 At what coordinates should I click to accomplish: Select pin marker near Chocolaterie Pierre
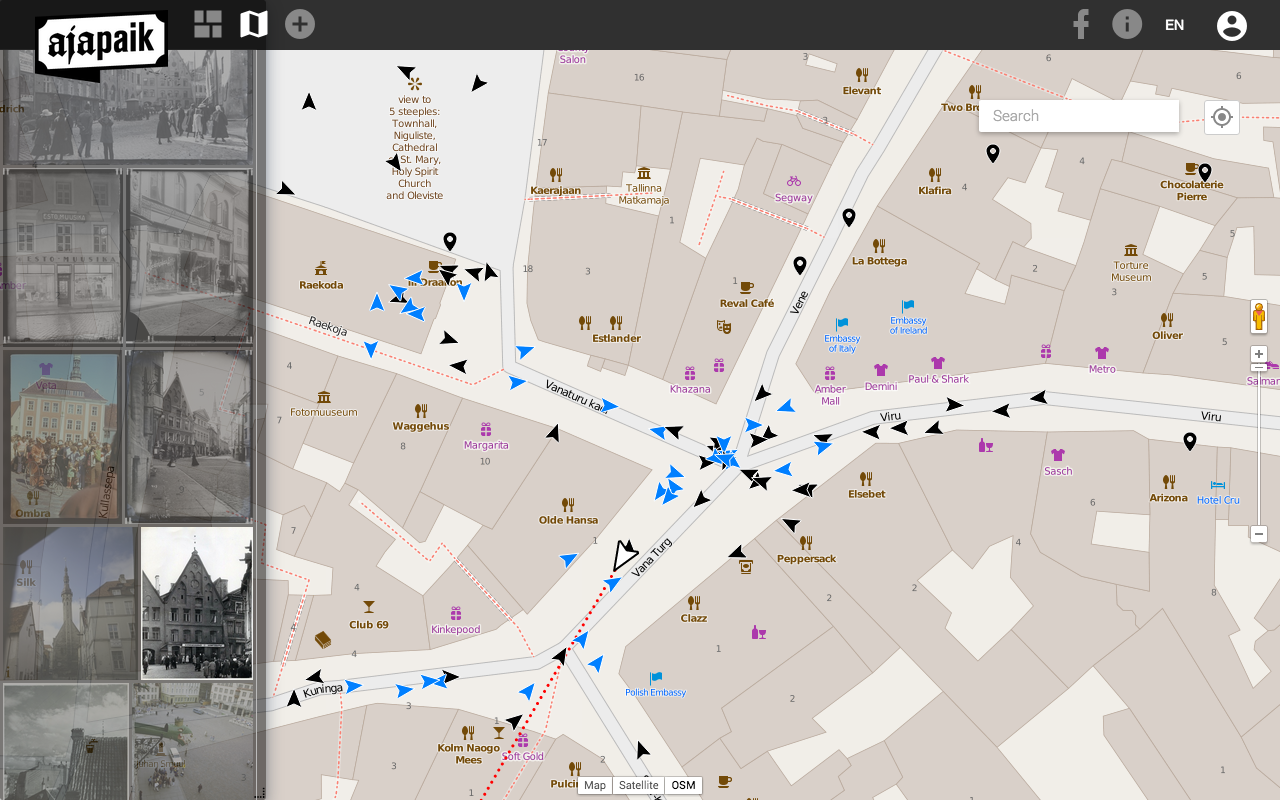click(1205, 173)
